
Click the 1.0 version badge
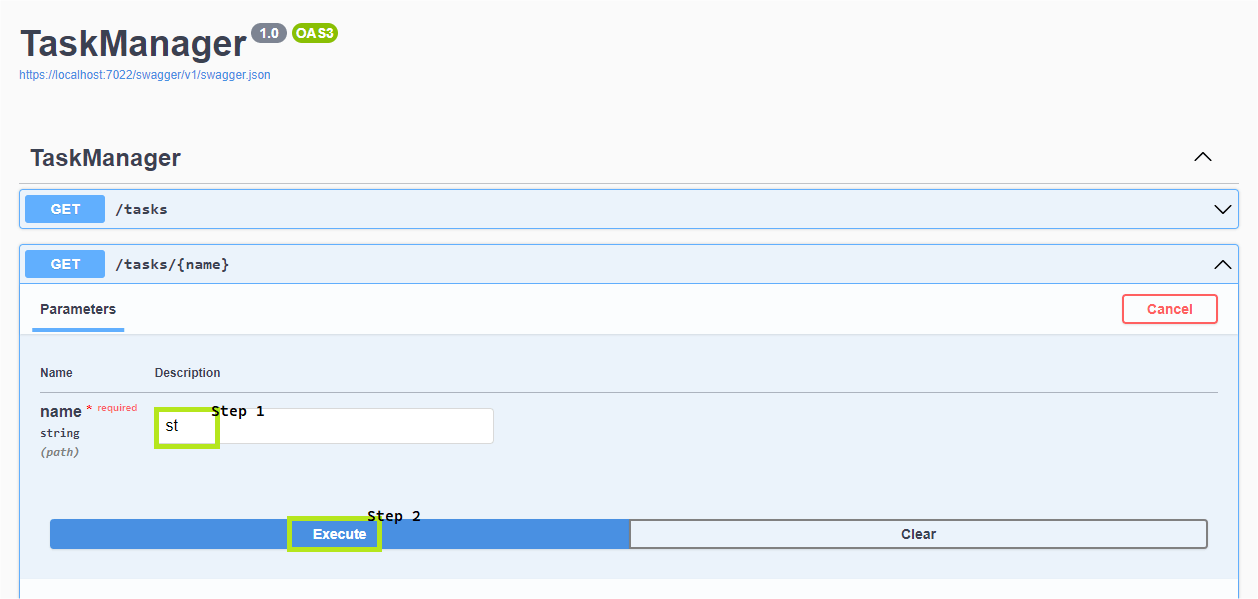click(269, 33)
